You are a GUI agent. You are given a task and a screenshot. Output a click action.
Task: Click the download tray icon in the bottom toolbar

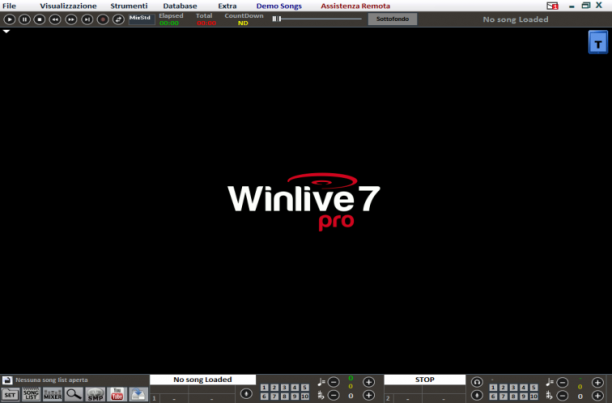(x=138, y=394)
